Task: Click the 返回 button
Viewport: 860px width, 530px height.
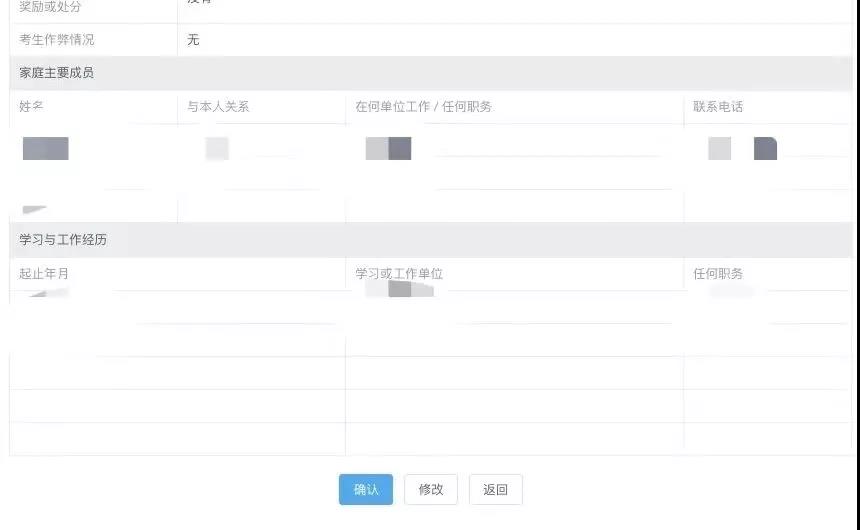Action: [x=495, y=489]
